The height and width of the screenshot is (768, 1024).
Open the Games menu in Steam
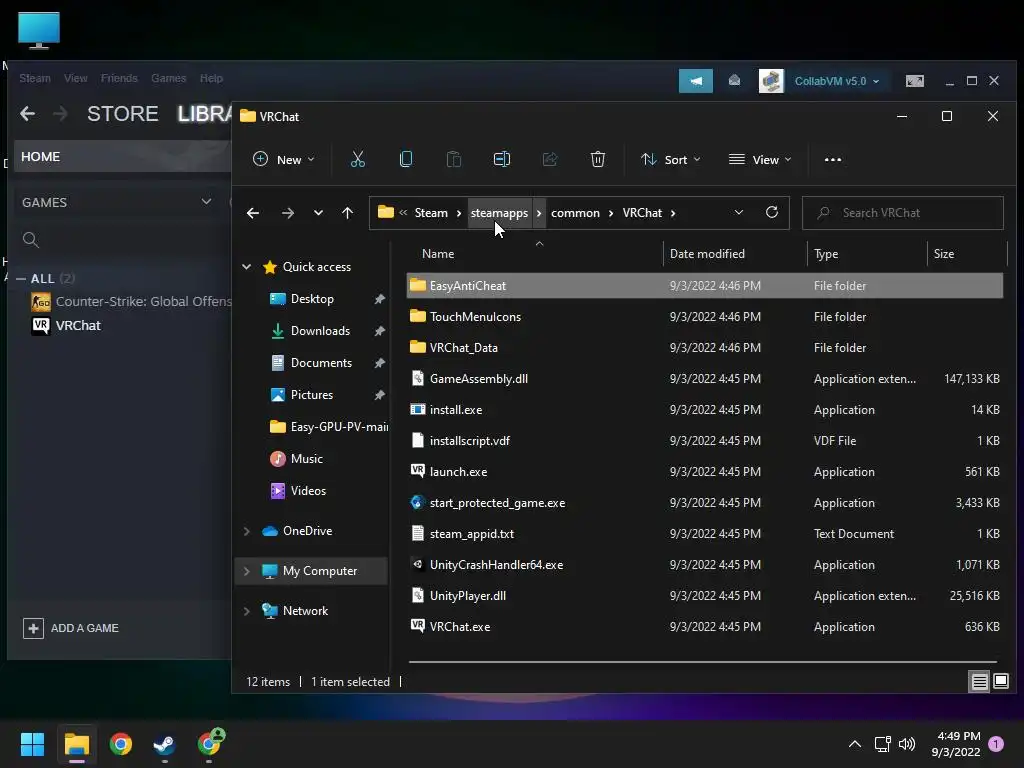point(168,78)
